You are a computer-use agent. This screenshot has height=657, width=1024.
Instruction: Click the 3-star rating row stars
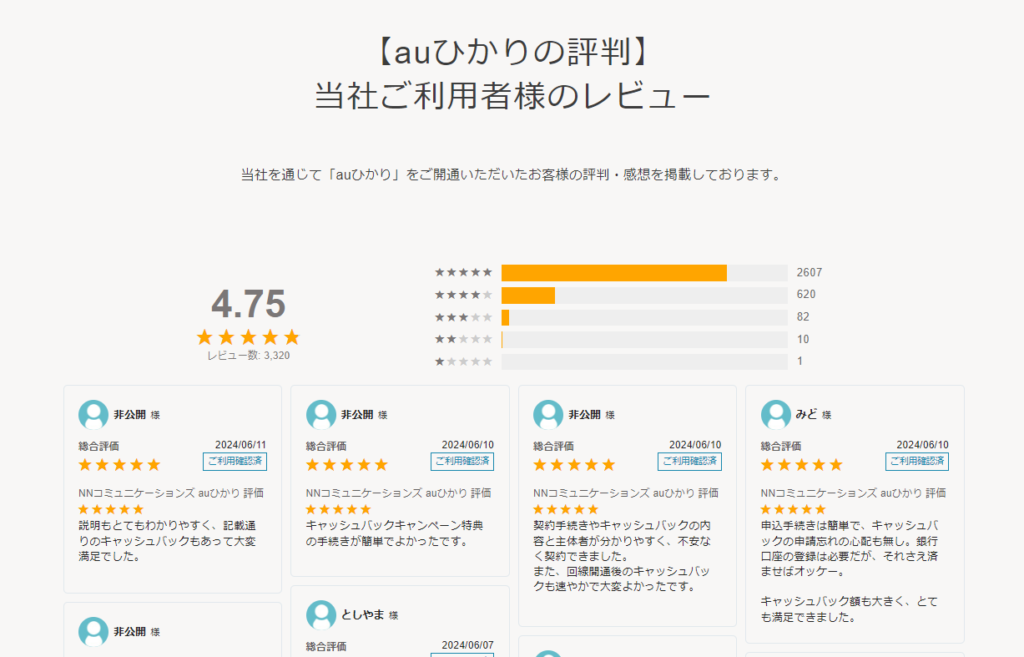pos(464,317)
